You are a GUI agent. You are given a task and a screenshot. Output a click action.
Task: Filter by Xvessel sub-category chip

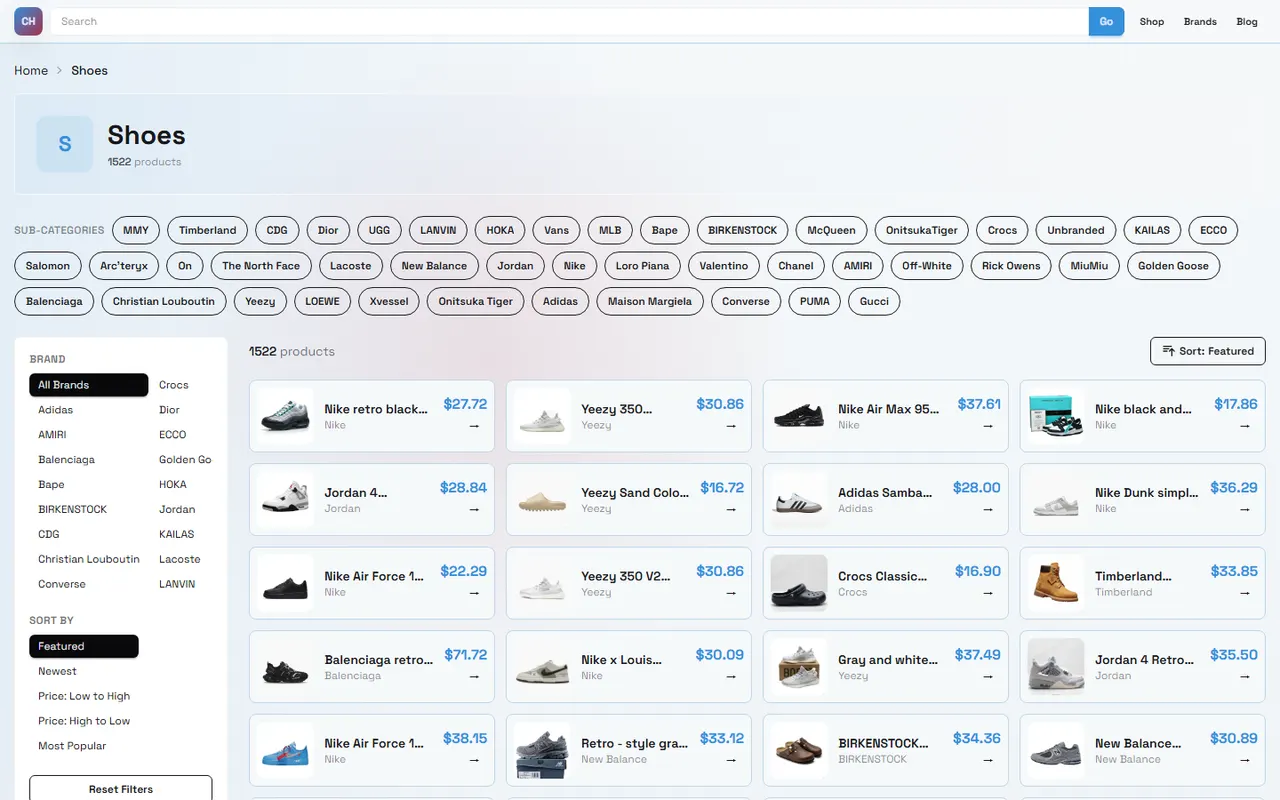[x=389, y=301]
